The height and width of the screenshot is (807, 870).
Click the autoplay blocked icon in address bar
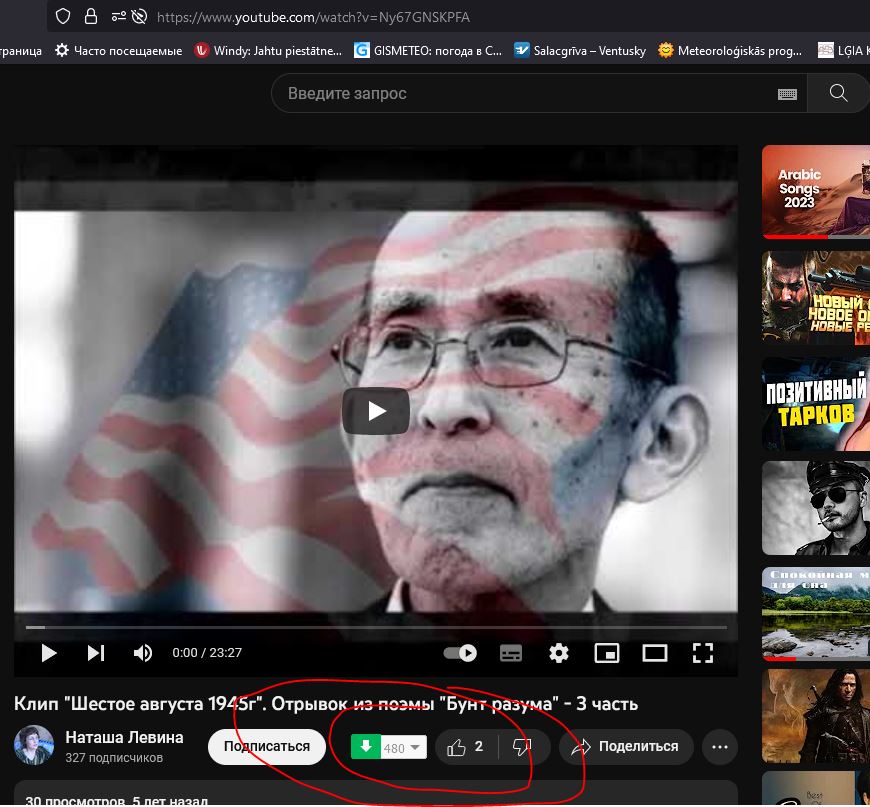pyautogui.click(x=139, y=17)
